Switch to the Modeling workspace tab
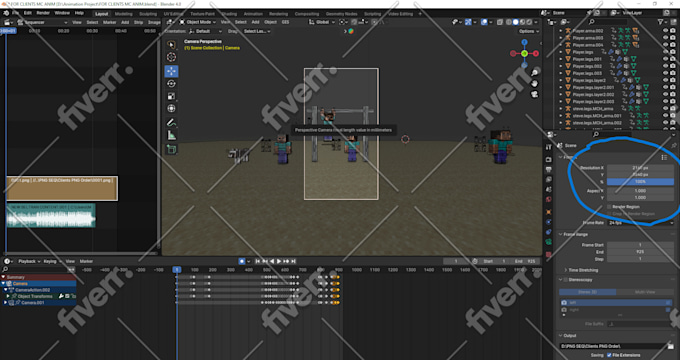The width and height of the screenshot is (680, 360). 124,14
